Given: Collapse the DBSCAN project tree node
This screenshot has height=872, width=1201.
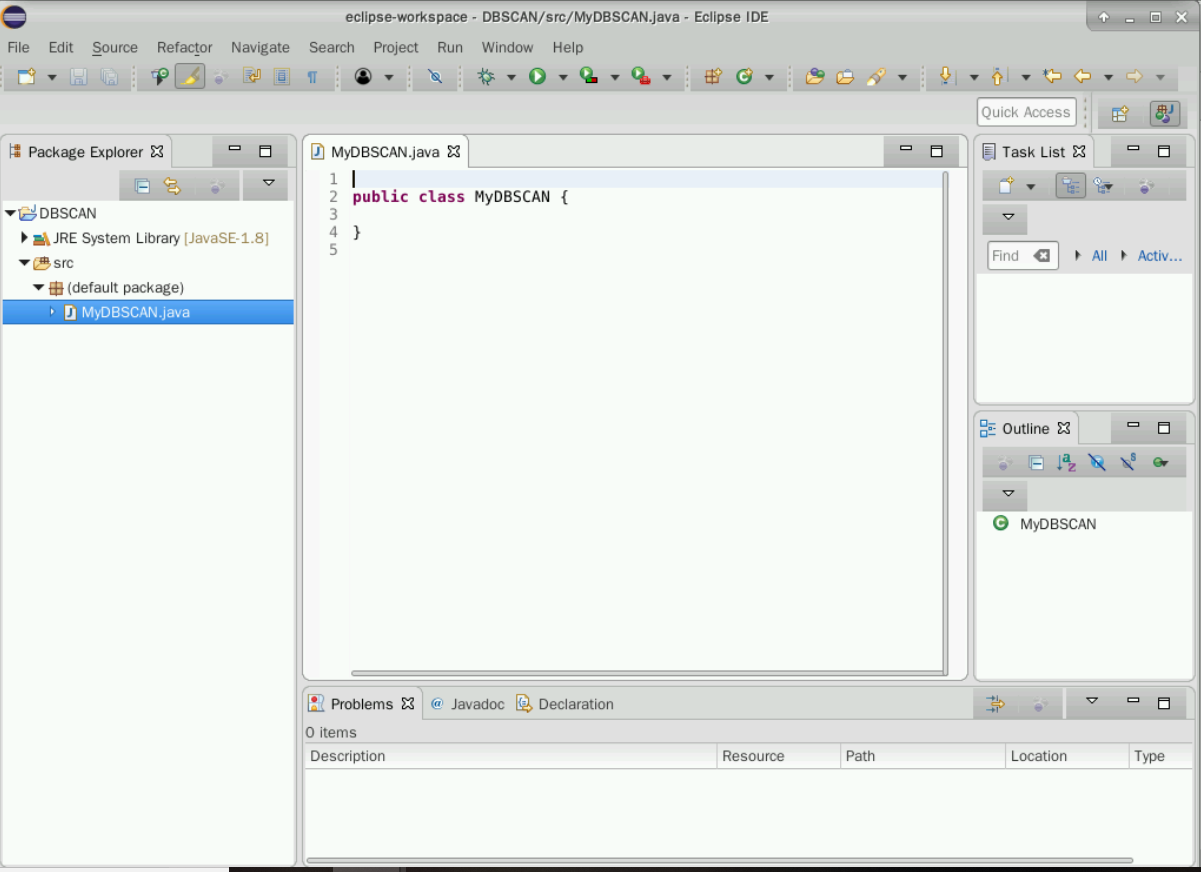Looking at the screenshot, I should [10, 213].
